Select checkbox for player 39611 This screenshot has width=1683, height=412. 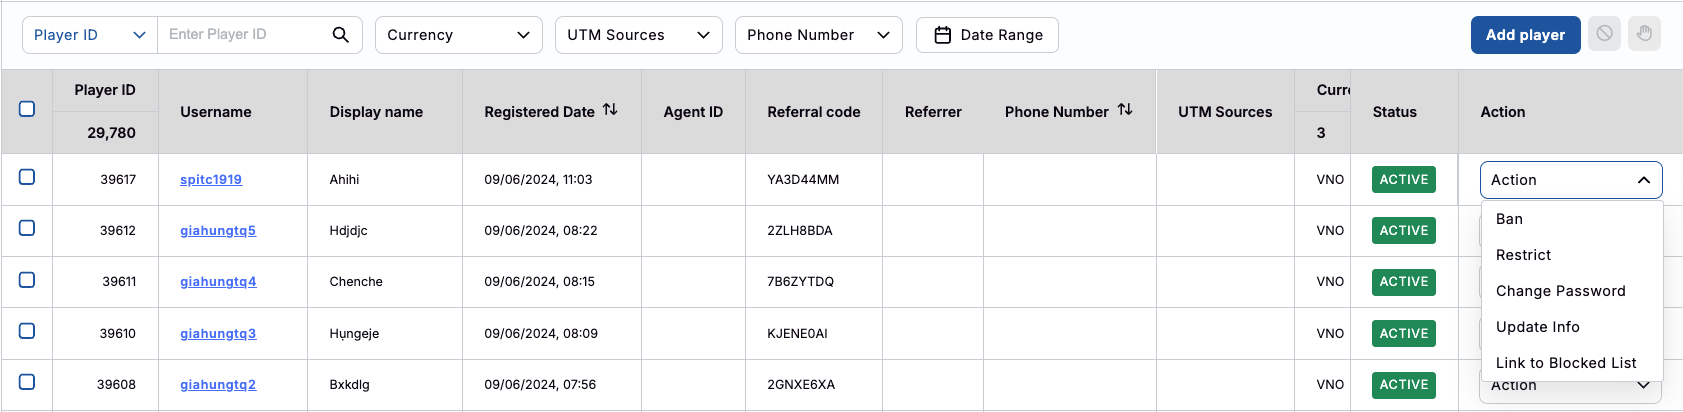coord(27,280)
